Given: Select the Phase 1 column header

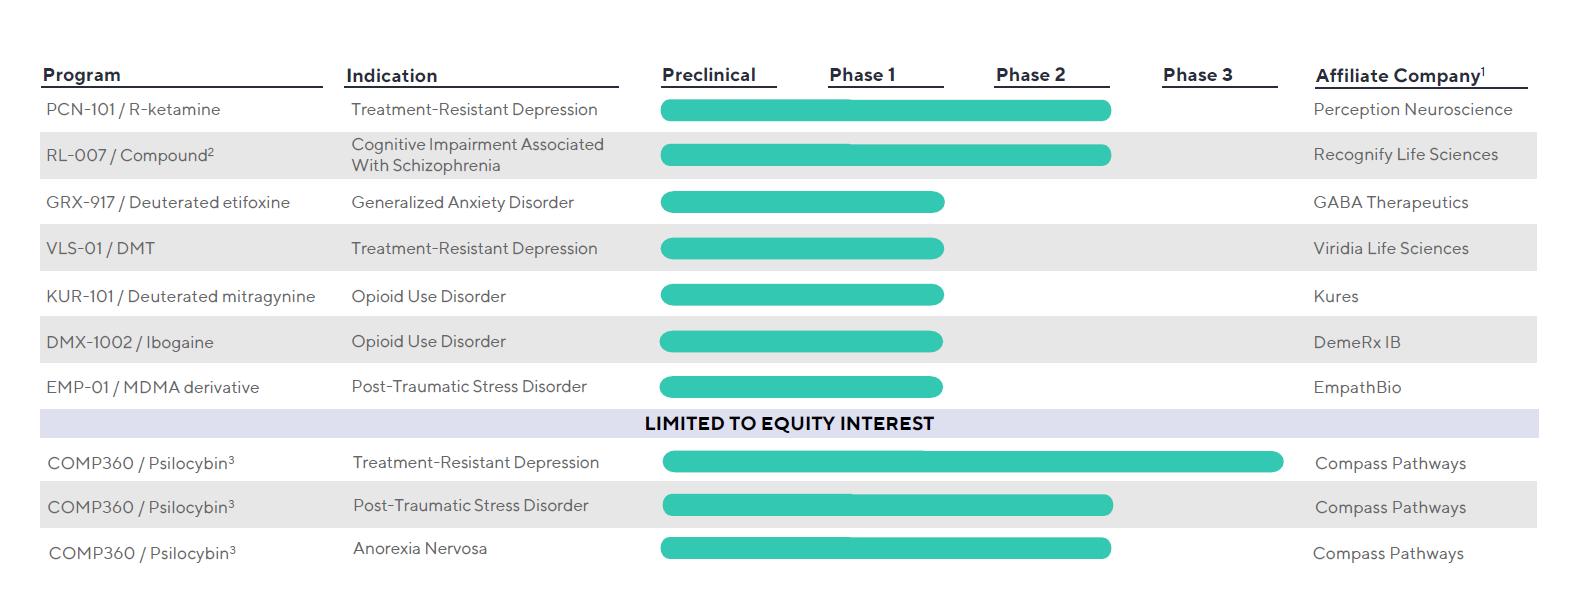Looking at the screenshot, I should pyautogui.click(x=862, y=75).
